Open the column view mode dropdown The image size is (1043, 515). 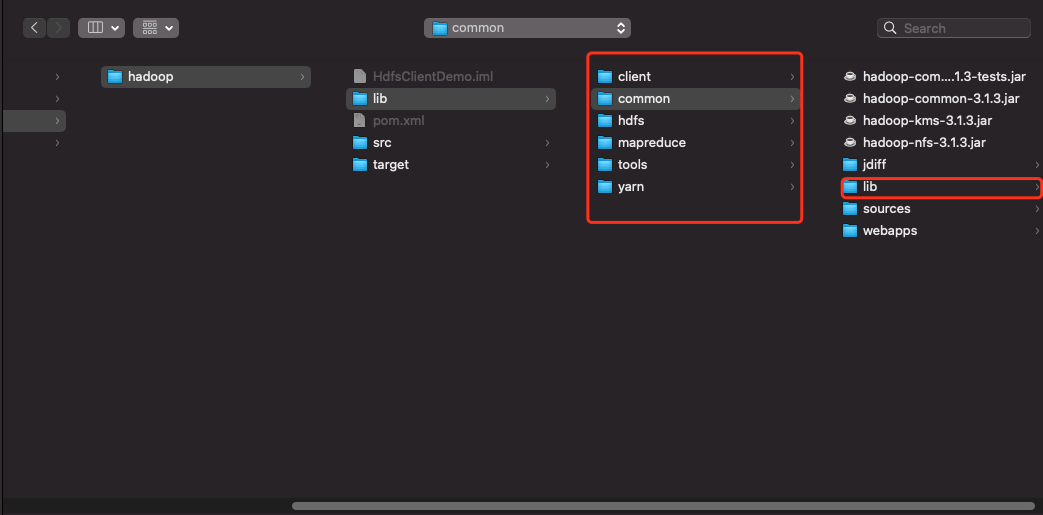coord(102,28)
